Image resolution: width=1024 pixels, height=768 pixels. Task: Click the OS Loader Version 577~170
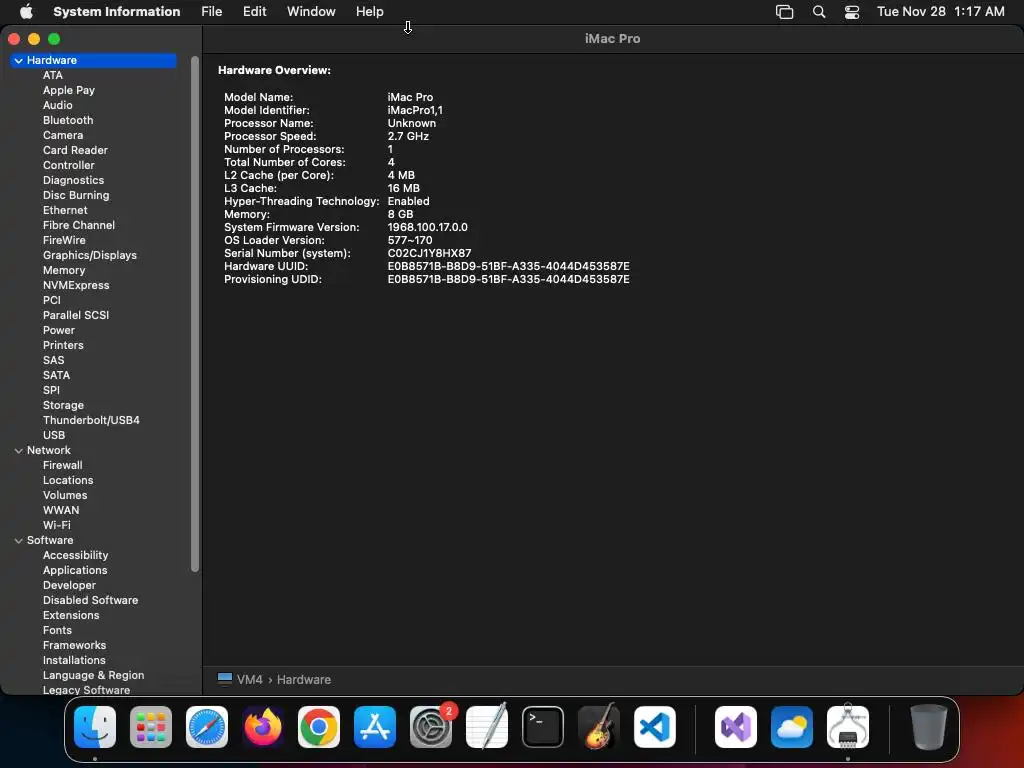(409, 240)
